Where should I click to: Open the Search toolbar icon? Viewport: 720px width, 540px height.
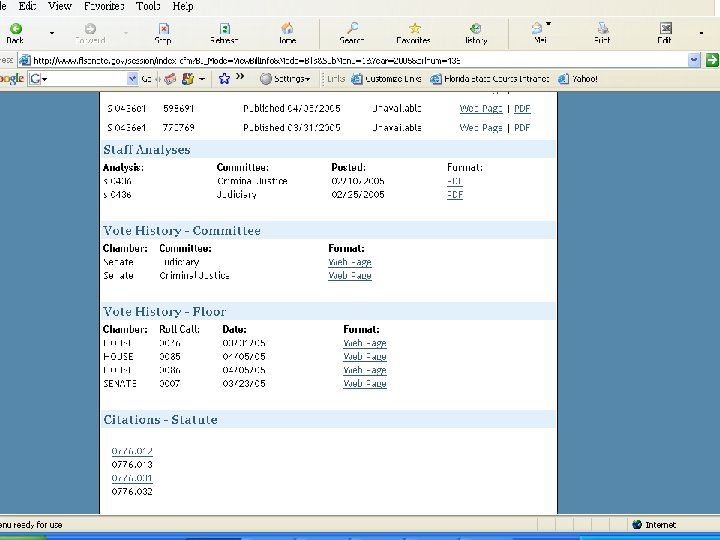point(351,32)
